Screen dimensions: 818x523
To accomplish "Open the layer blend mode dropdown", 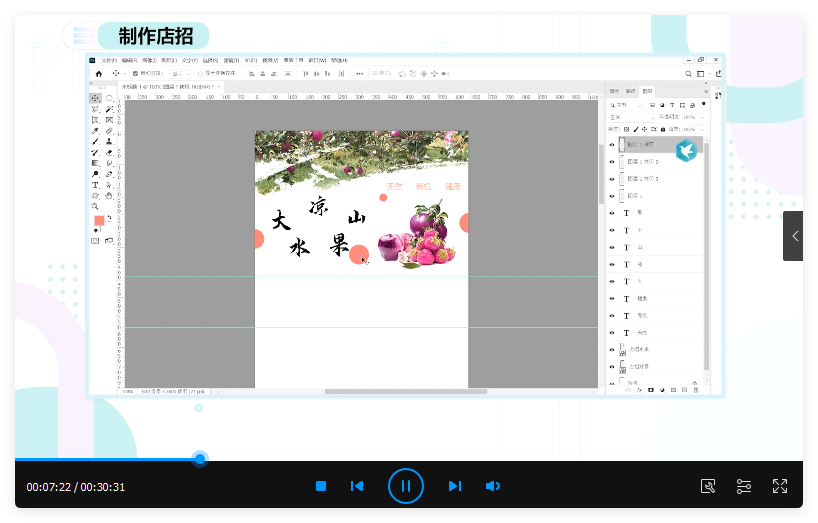I will 632,116.
